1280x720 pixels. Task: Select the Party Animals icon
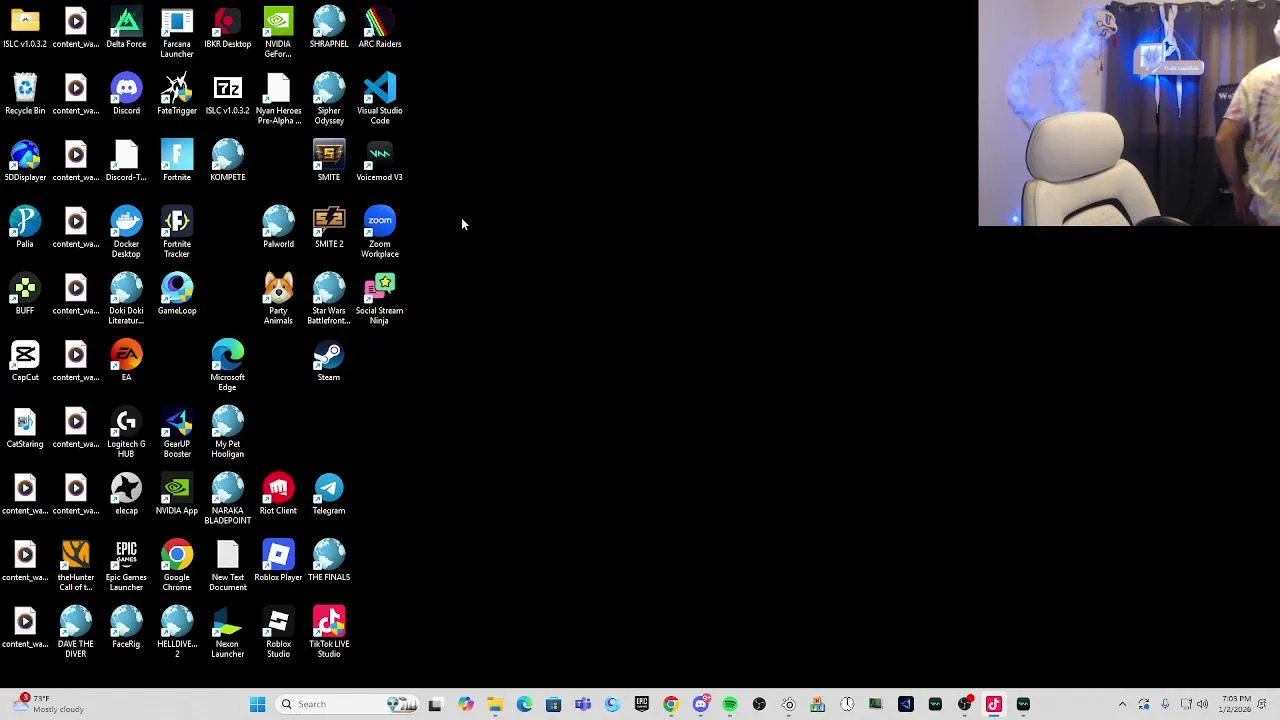tap(278, 299)
